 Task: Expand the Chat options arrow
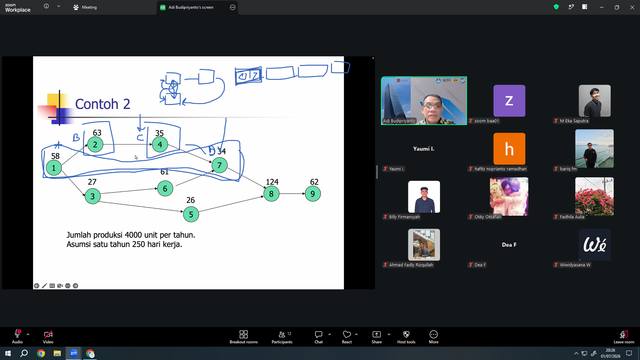pyautogui.click(x=329, y=334)
